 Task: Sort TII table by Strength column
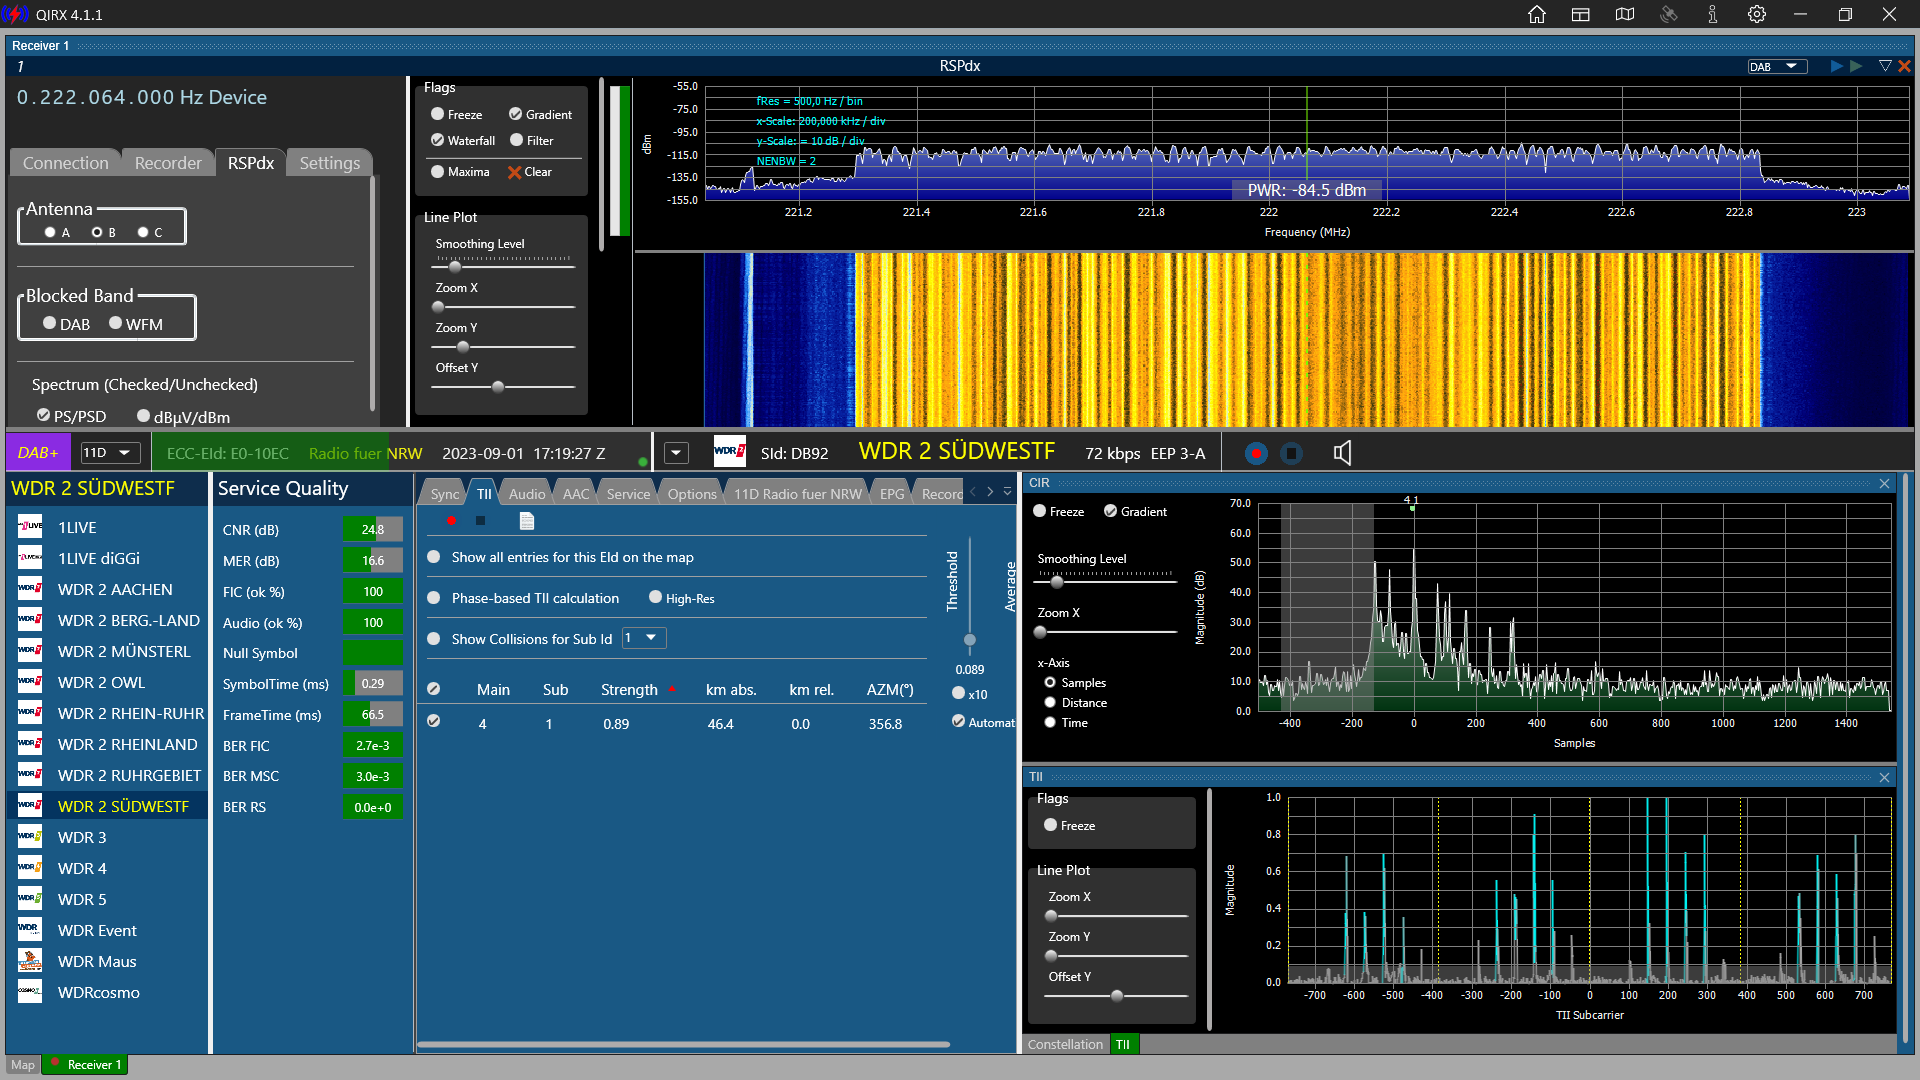click(629, 690)
